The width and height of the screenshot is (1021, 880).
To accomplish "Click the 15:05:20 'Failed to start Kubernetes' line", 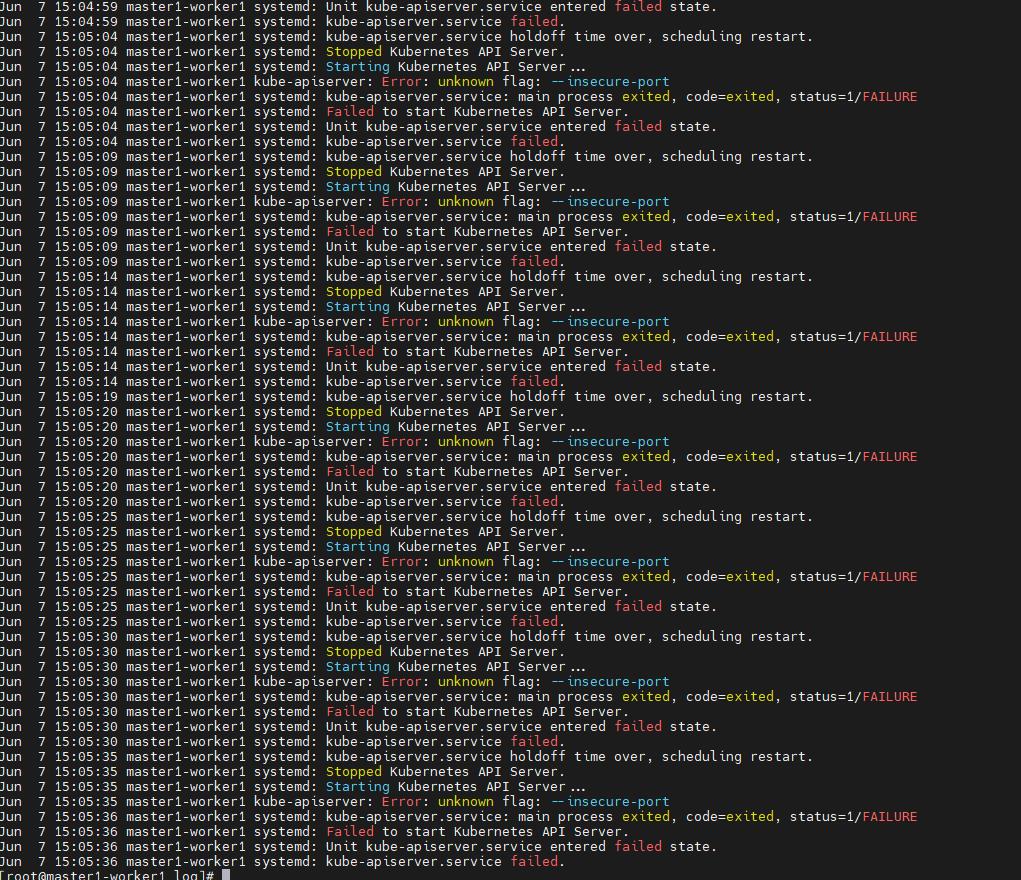I will (x=315, y=471).
